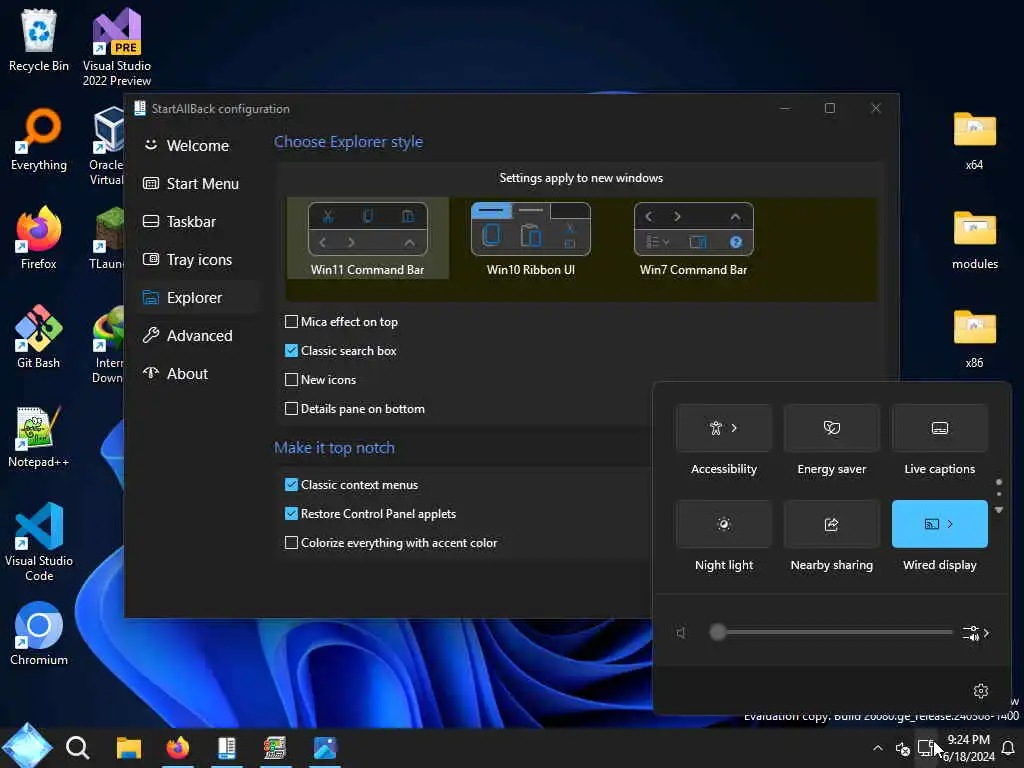Click the volume slider track
Image resolution: width=1024 pixels, height=768 pixels.
coord(831,632)
